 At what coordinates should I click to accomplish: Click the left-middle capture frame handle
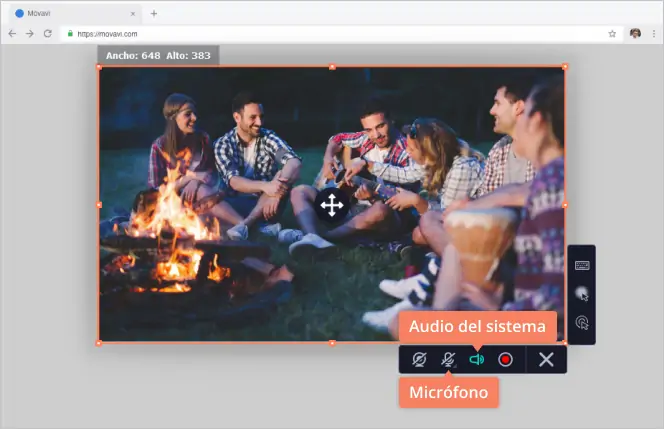point(99,205)
